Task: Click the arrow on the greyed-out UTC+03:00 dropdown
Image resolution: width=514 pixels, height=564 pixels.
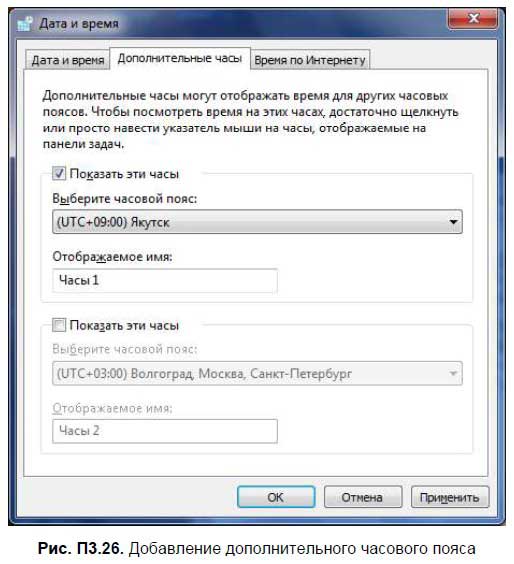Action: (453, 373)
